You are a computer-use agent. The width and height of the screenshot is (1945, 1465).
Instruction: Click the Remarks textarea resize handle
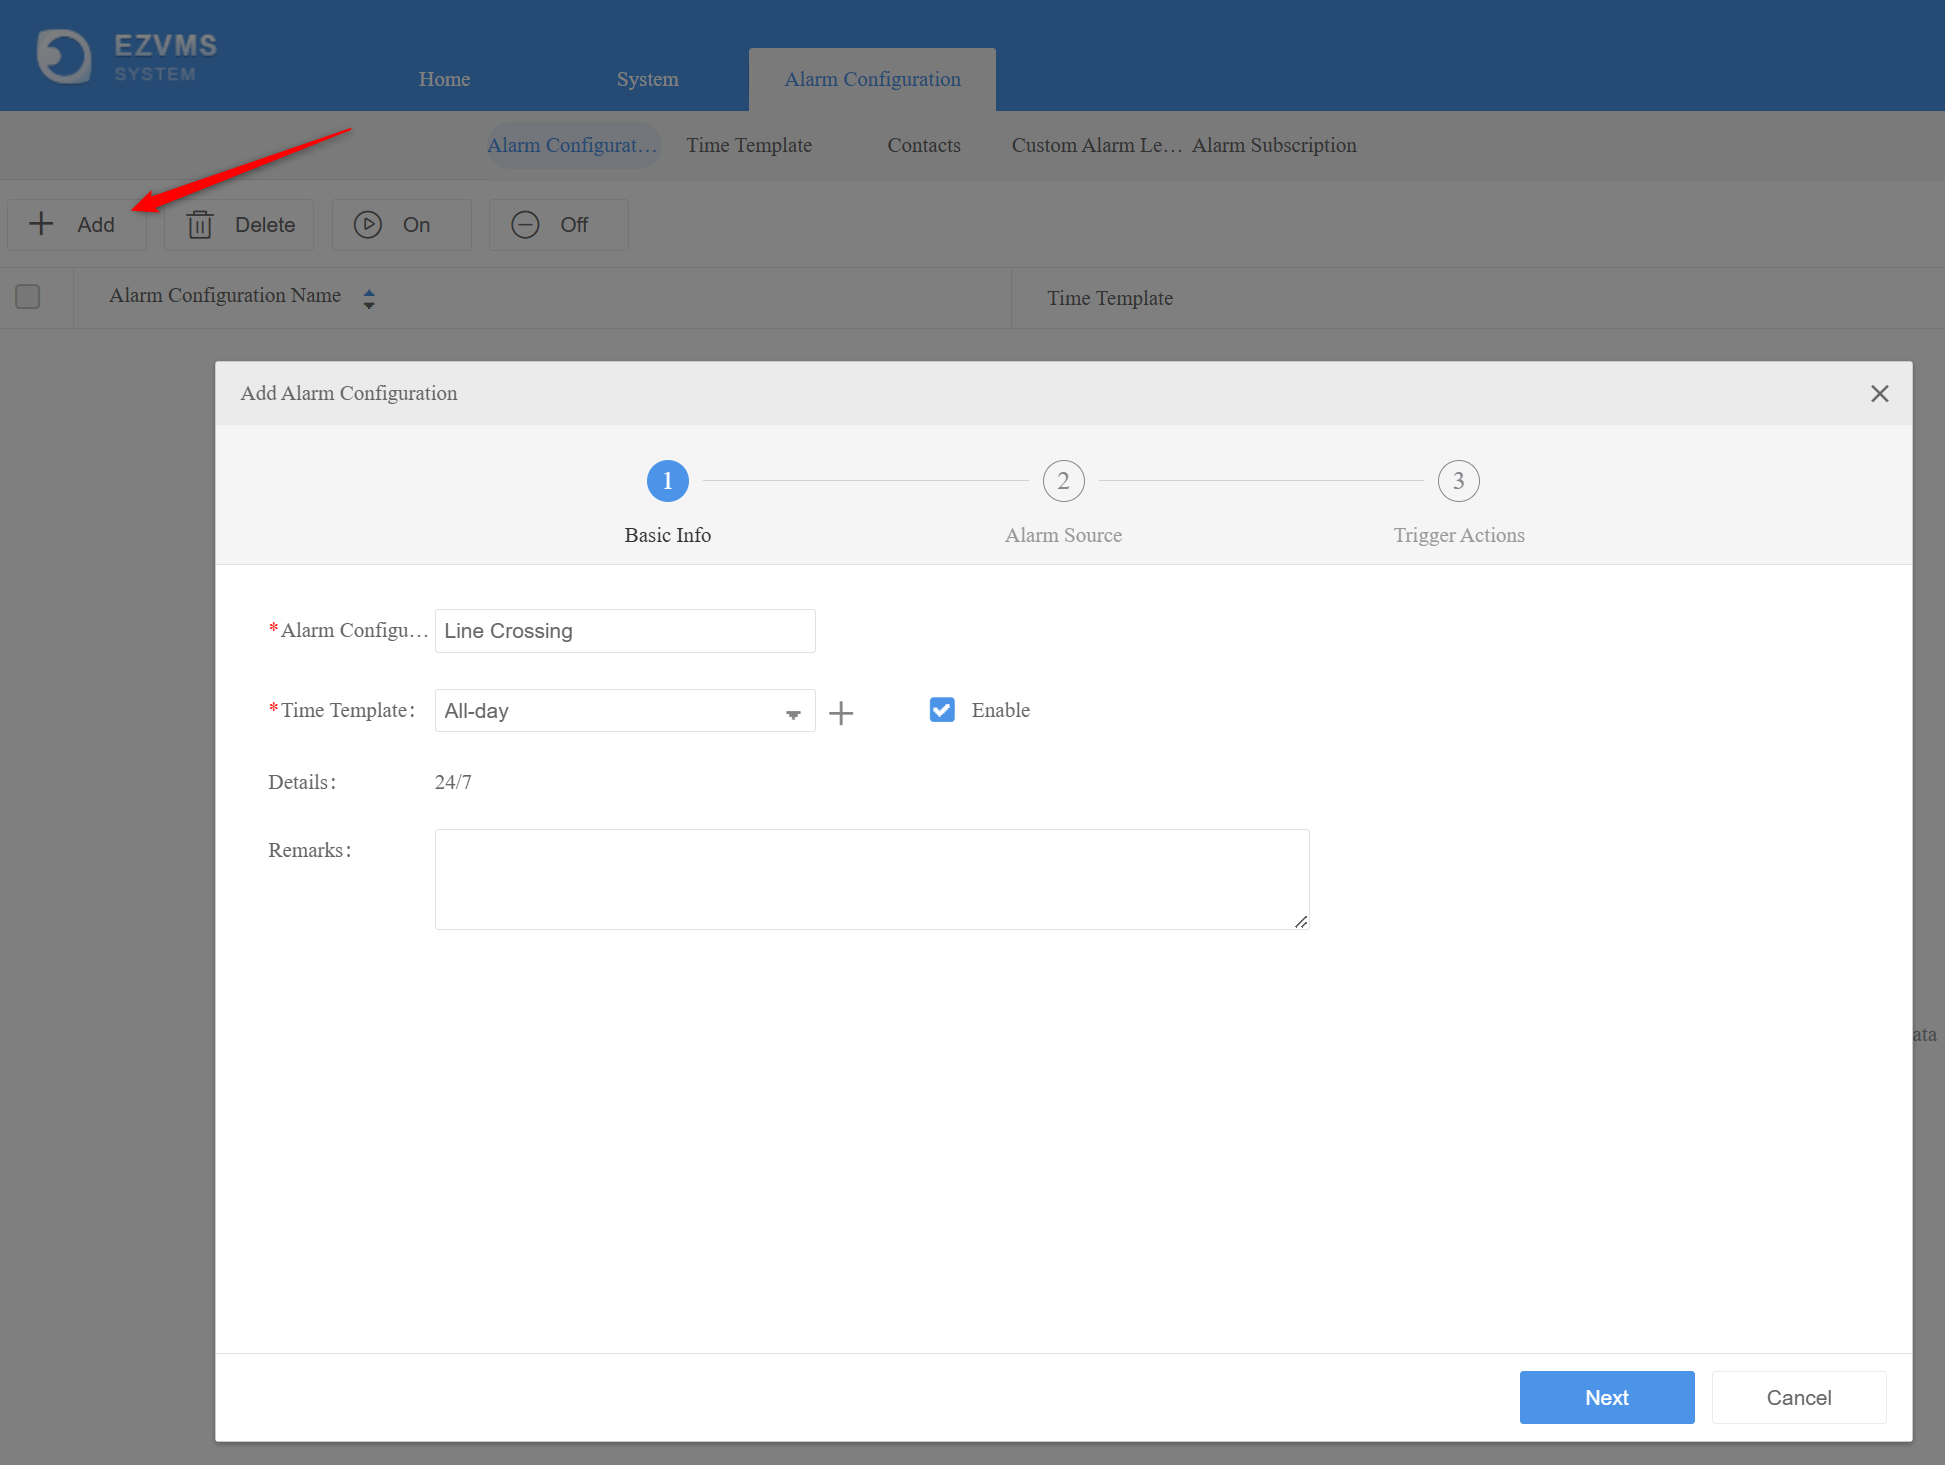1301,922
